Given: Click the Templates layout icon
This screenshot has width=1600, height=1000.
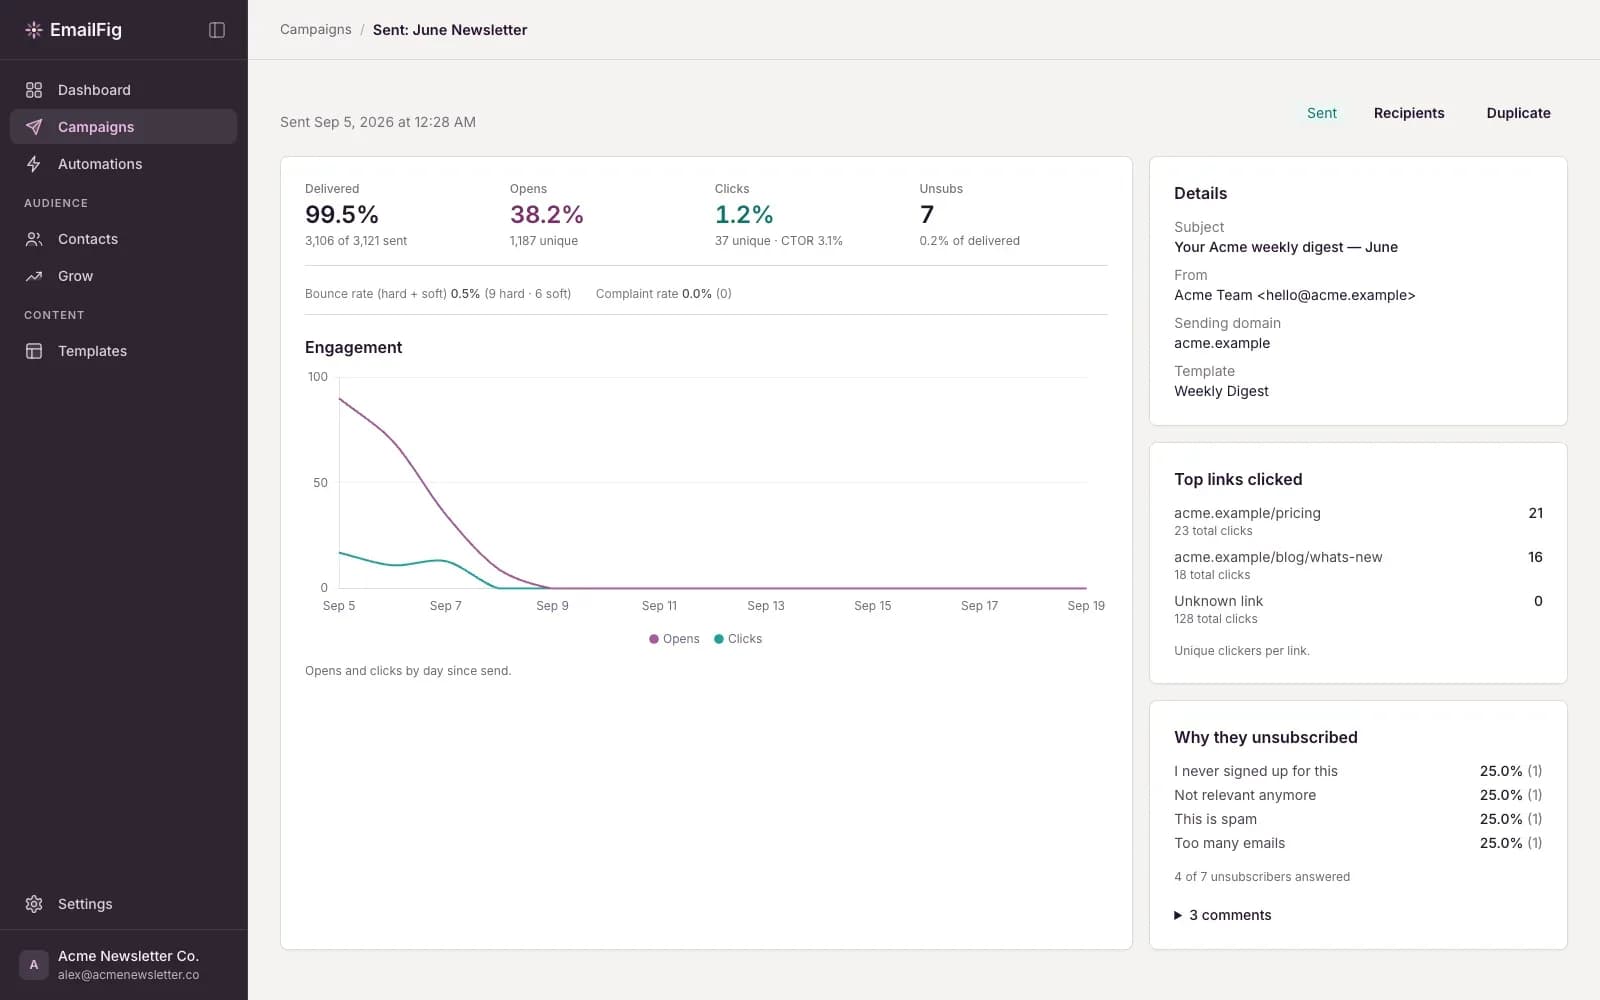Looking at the screenshot, I should click(34, 351).
